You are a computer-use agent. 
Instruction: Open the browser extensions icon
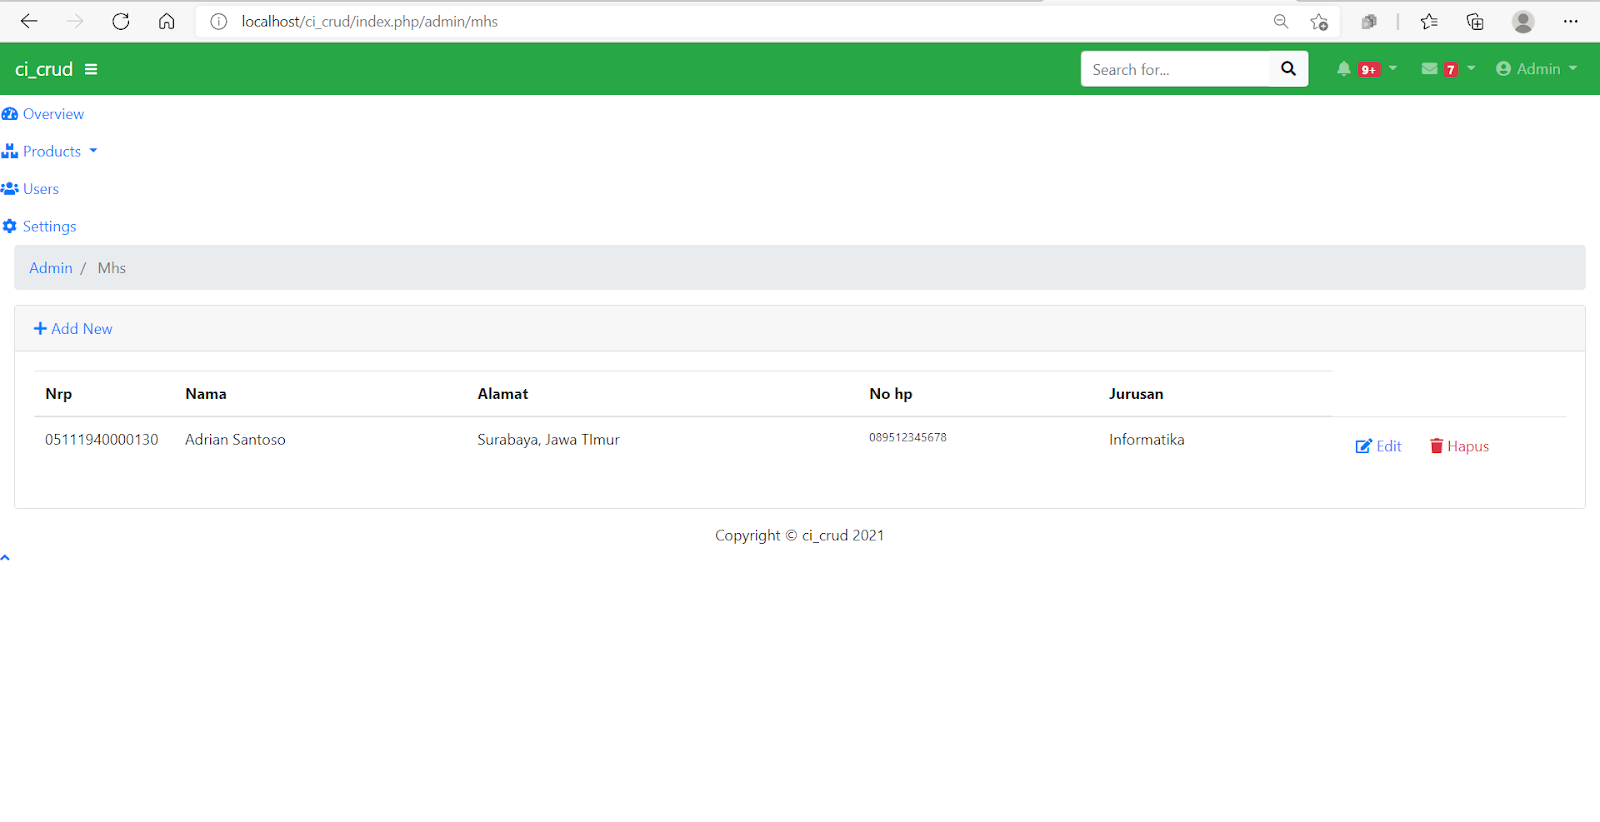[1369, 21]
